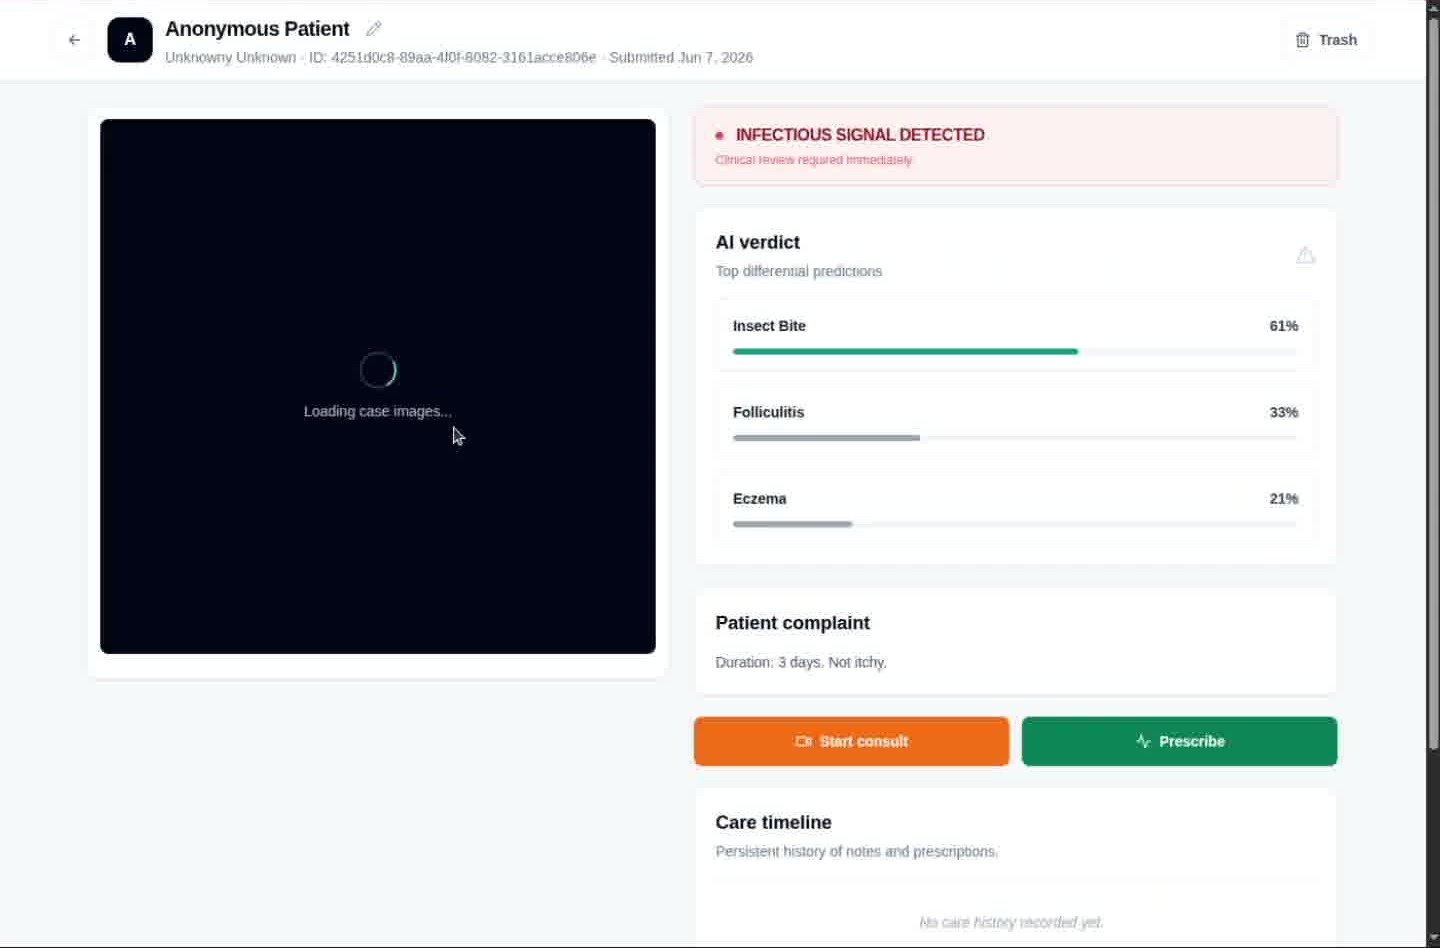Click the case image viewer area
The height and width of the screenshot is (948, 1440).
(x=378, y=386)
